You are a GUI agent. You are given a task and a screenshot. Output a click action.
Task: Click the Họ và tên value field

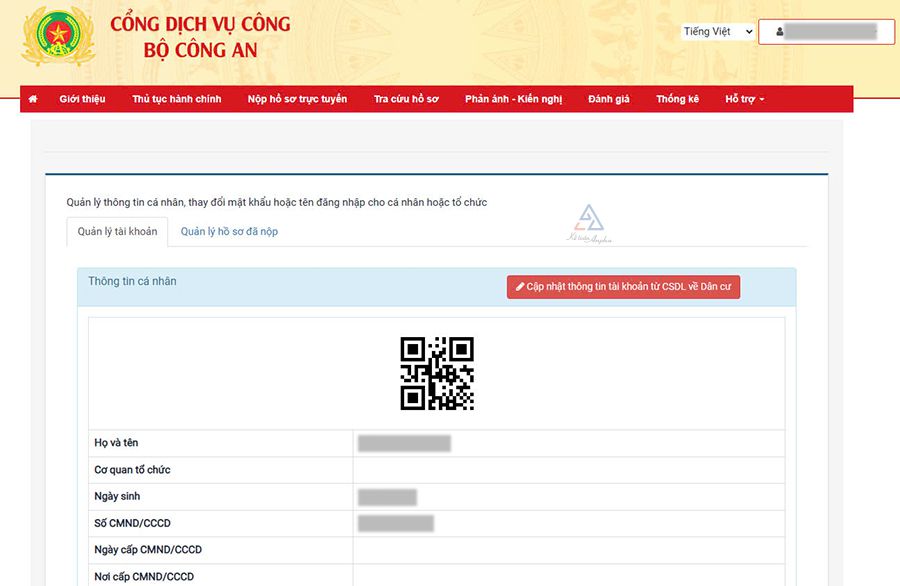[x=404, y=443]
